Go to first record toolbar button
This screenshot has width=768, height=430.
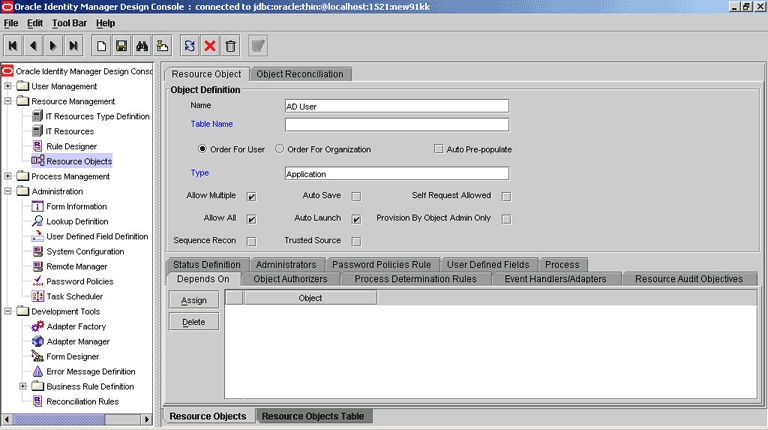click(x=13, y=46)
